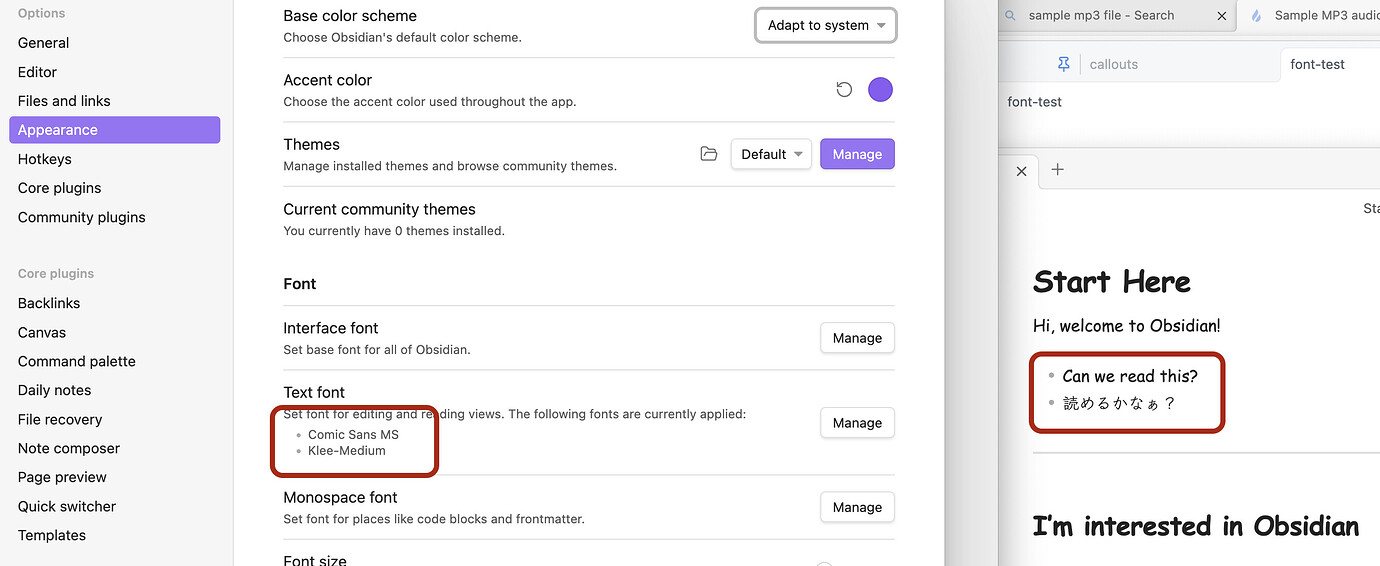Open Core plugins settings section
Screen dimensions: 1380x566
[x=114, y=188]
